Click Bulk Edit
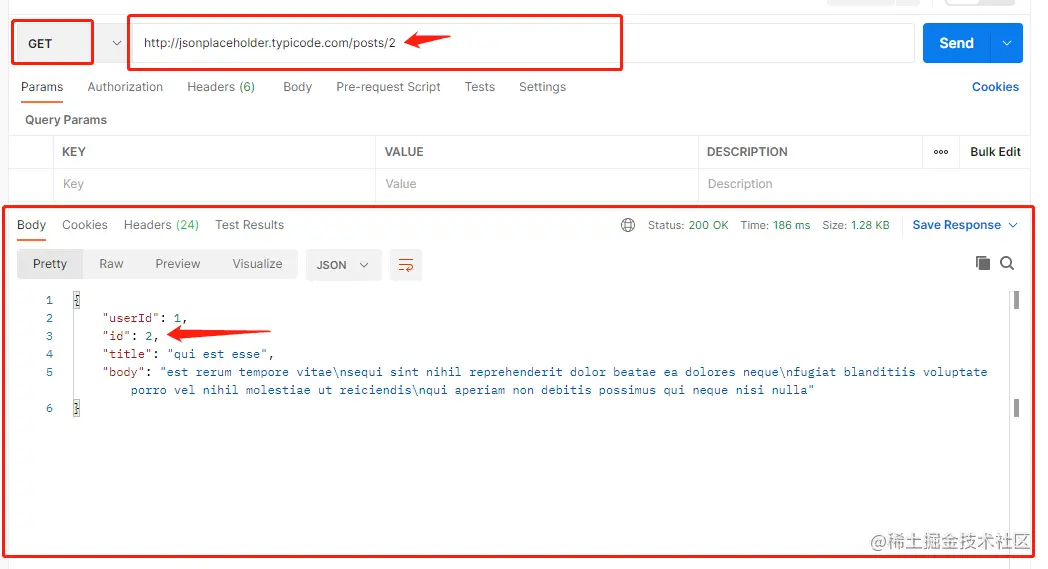This screenshot has height=569, width=1048. coord(995,152)
